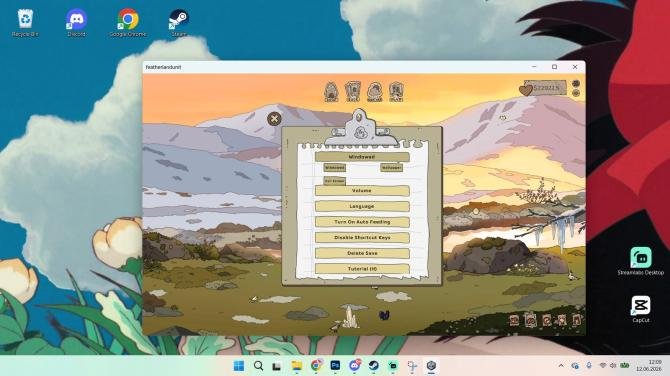This screenshot has height=376, width=670.
Task: Show hidden system tray icons chevron
Action: 561,366
